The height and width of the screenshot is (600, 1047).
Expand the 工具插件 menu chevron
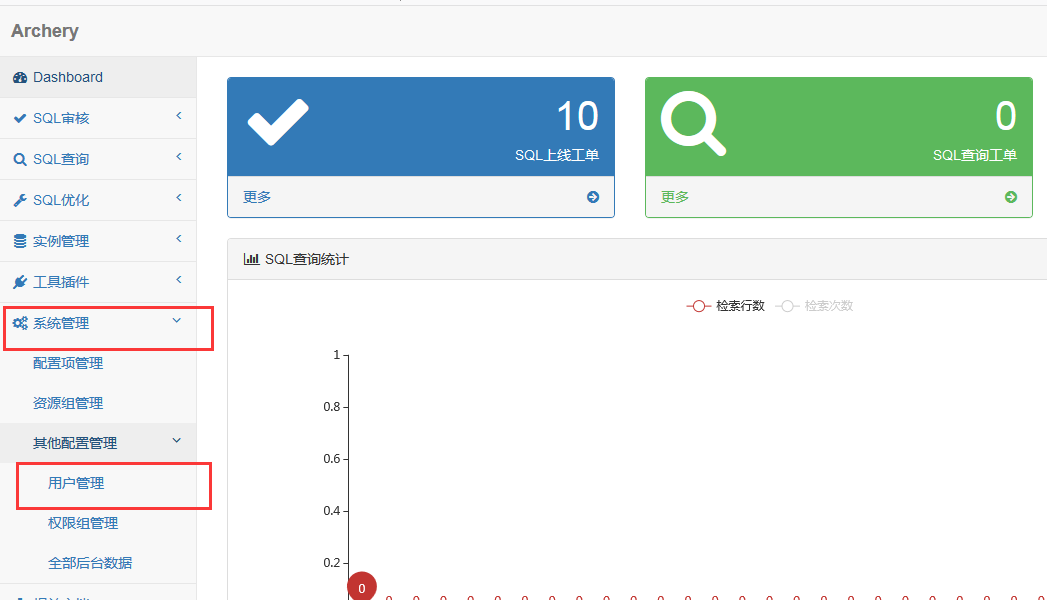pyautogui.click(x=179, y=280)
